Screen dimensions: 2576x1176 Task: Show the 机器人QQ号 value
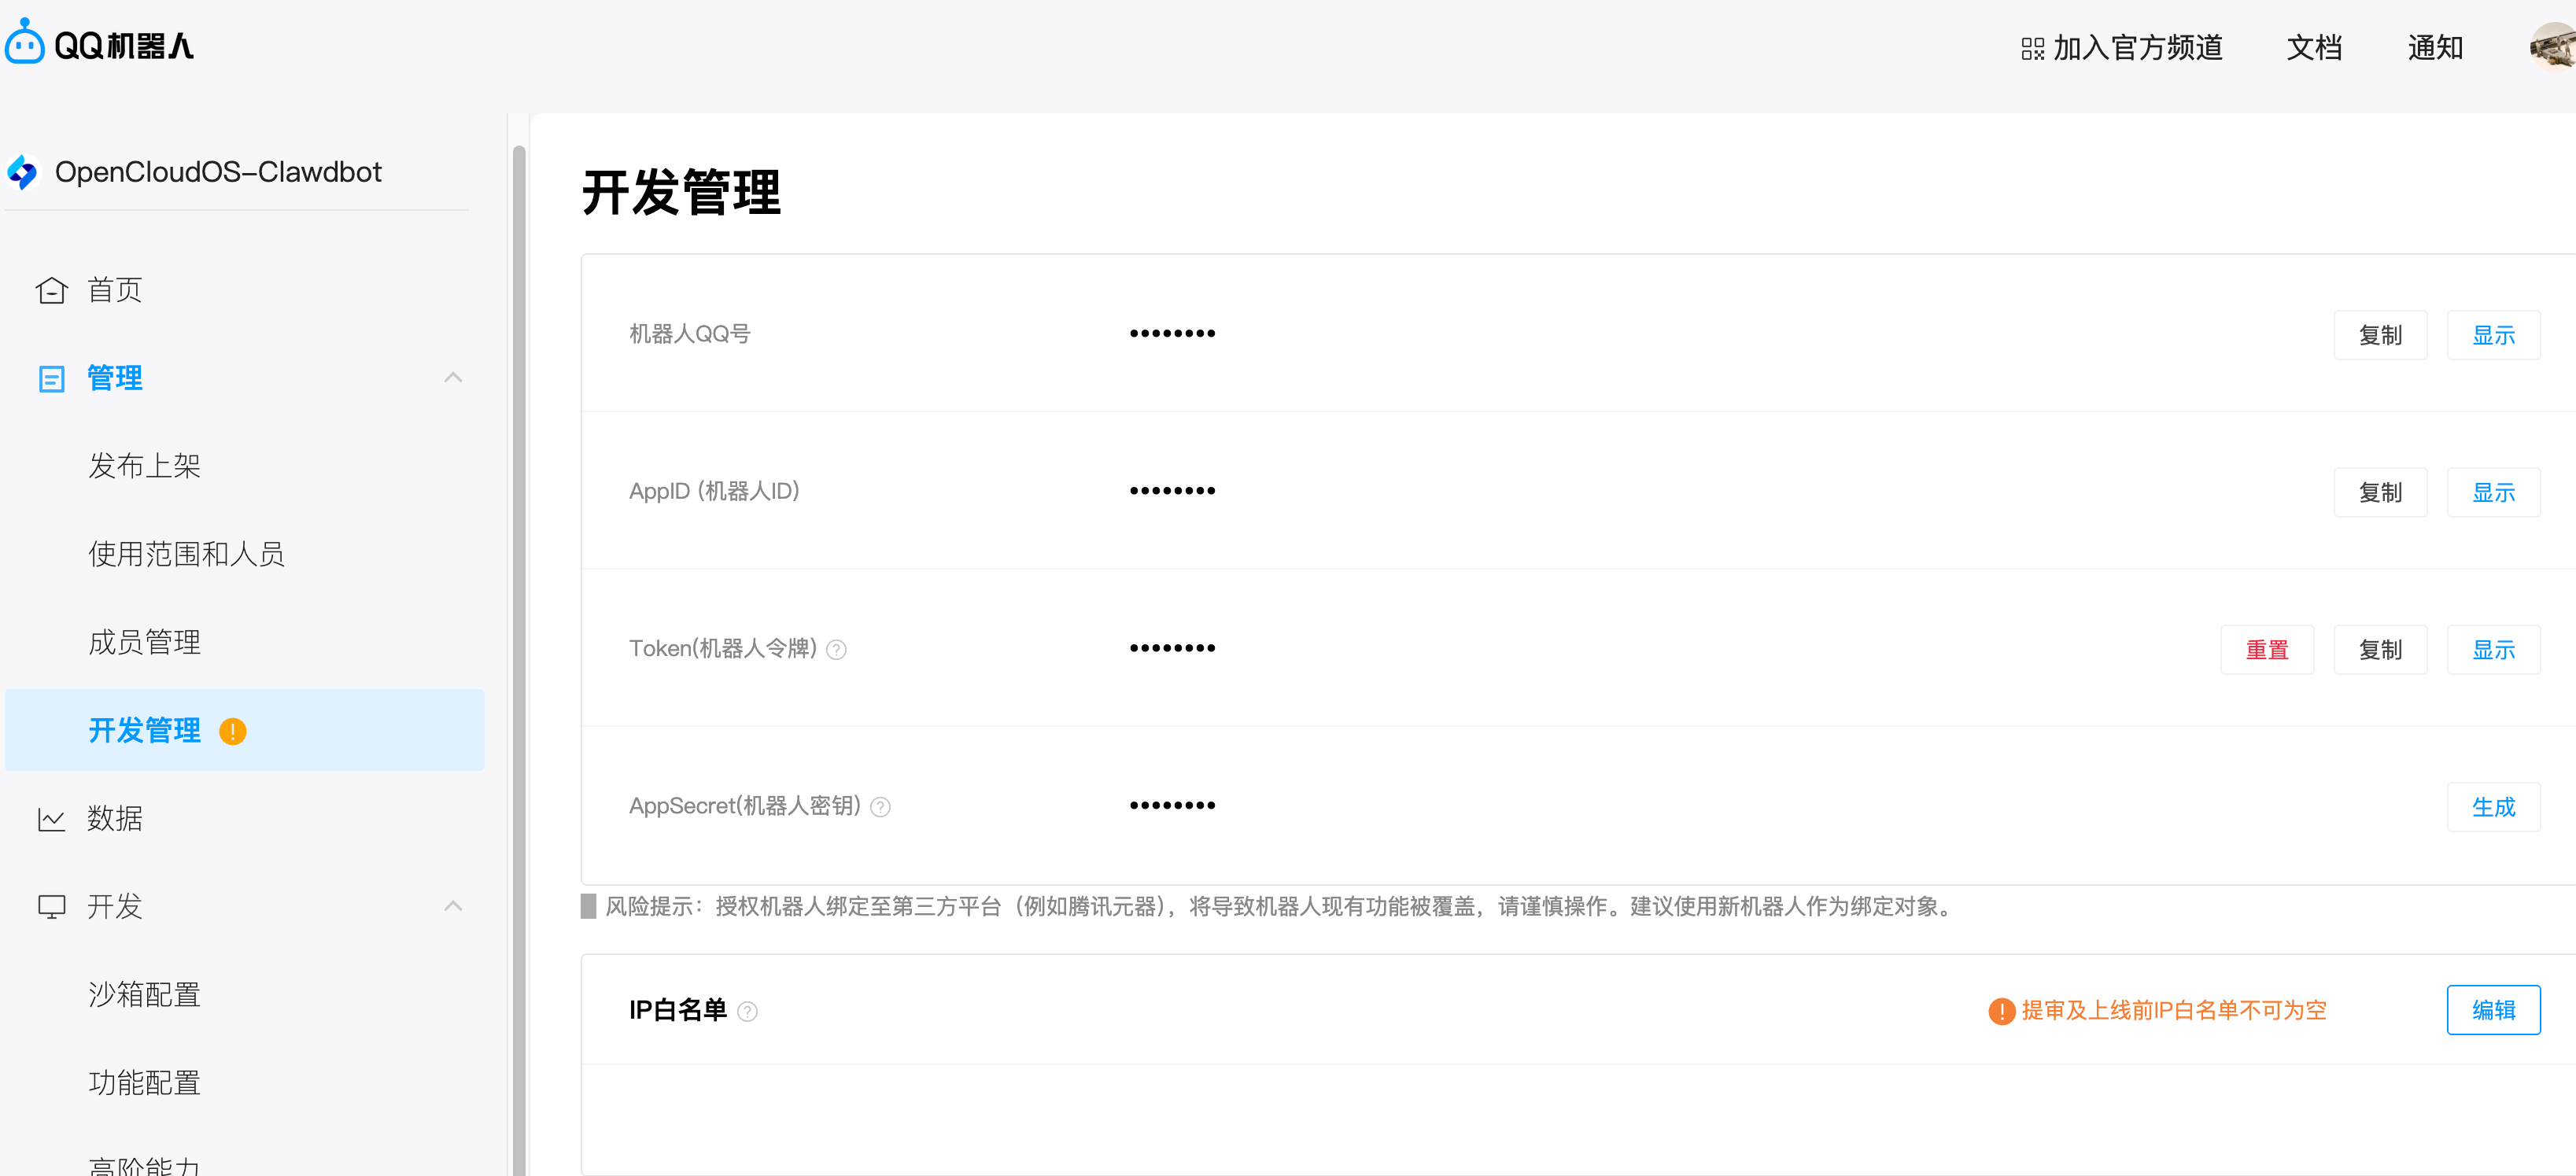click(x=2493, y=335)
